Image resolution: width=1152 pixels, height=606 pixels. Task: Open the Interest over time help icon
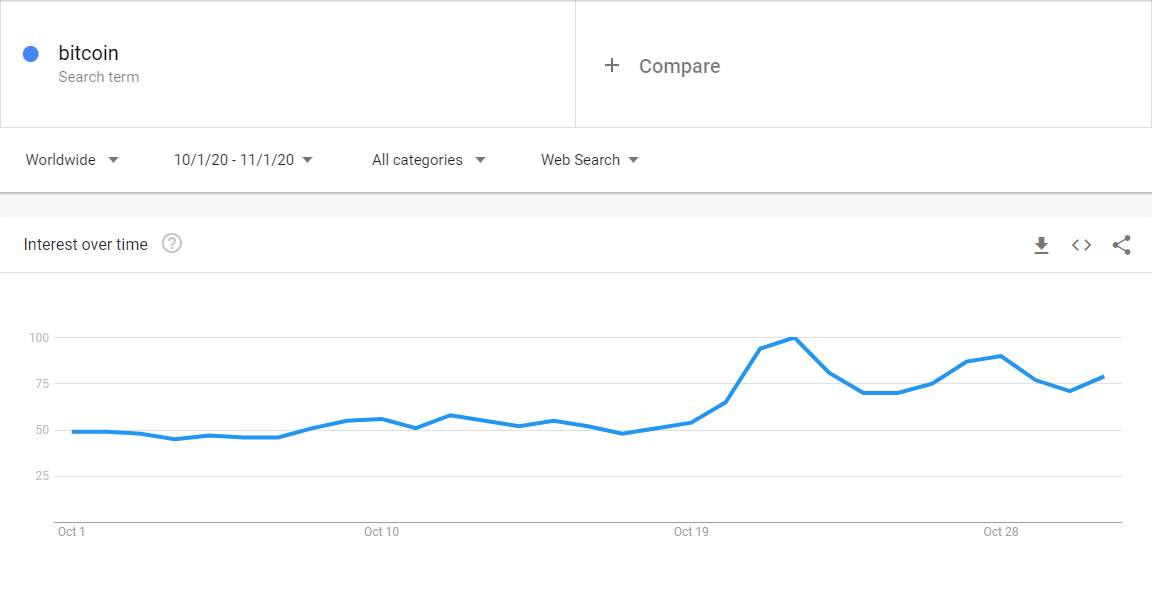(172, 244)
